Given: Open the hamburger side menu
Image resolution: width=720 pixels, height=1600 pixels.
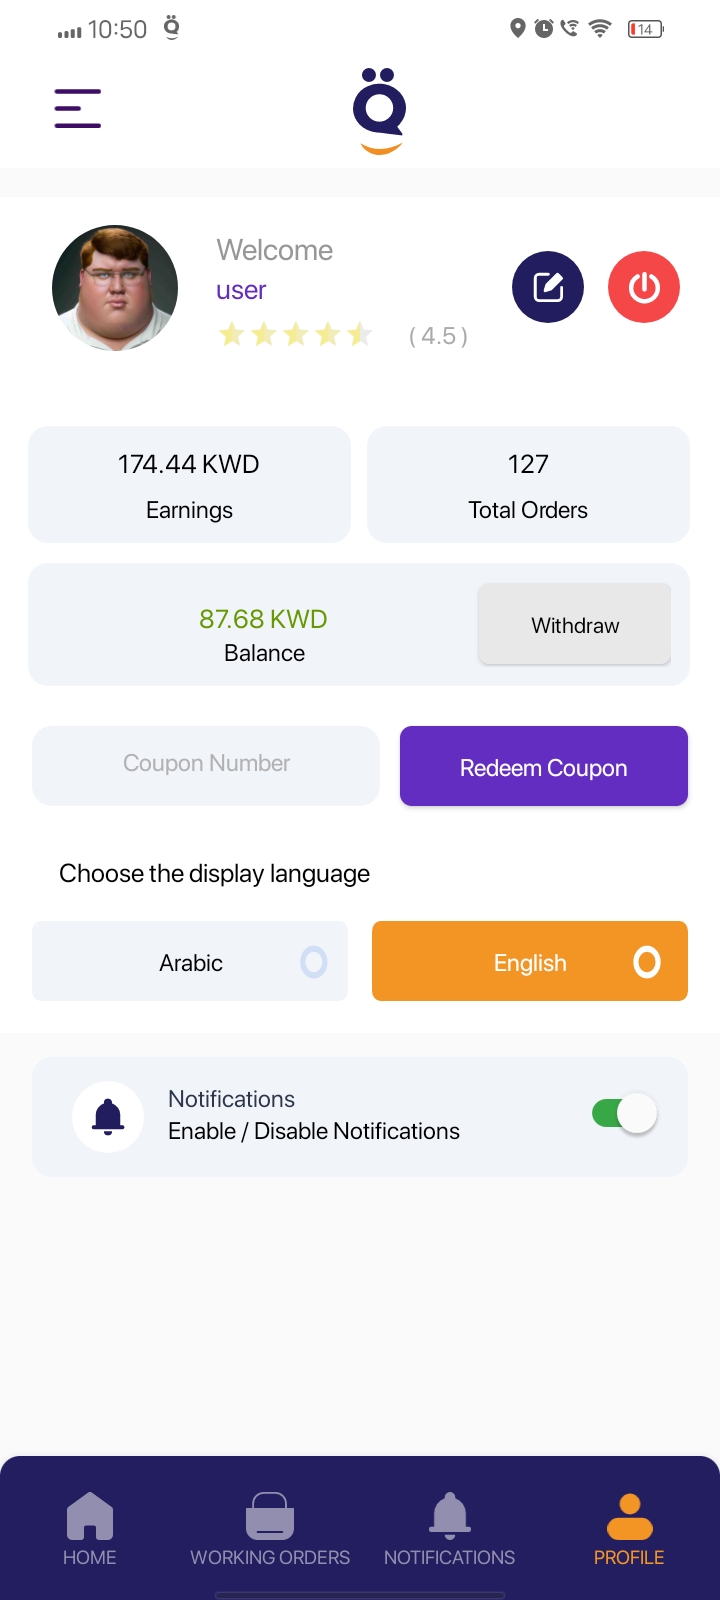Looking at the screenshot, I should [78, 108].
